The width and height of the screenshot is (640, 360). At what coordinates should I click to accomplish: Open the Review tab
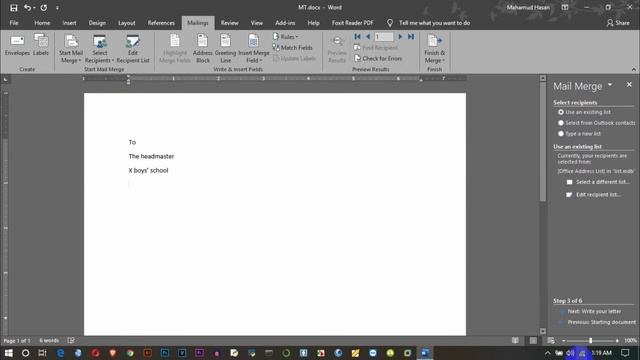pyautogui.click(x=229, y=23)
